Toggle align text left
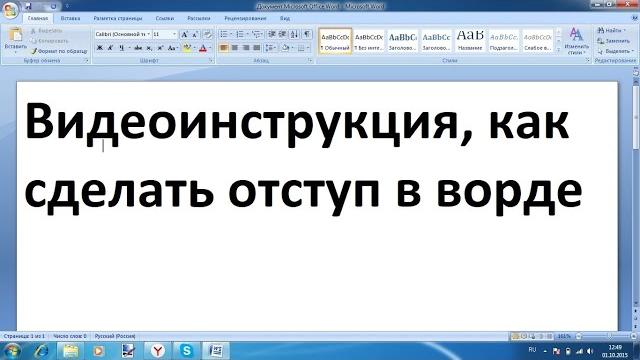The height and width of the screenshot is (360, 640). click(224, 48)
